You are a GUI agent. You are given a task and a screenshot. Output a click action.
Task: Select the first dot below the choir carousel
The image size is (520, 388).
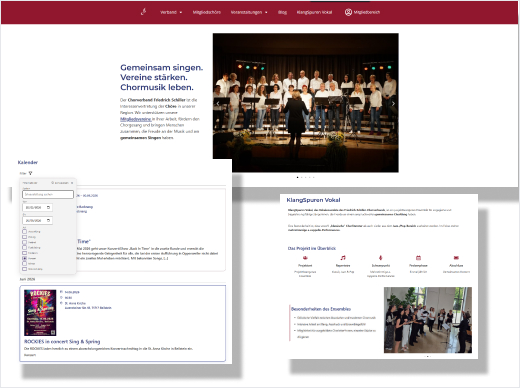(x=297, y=177)
